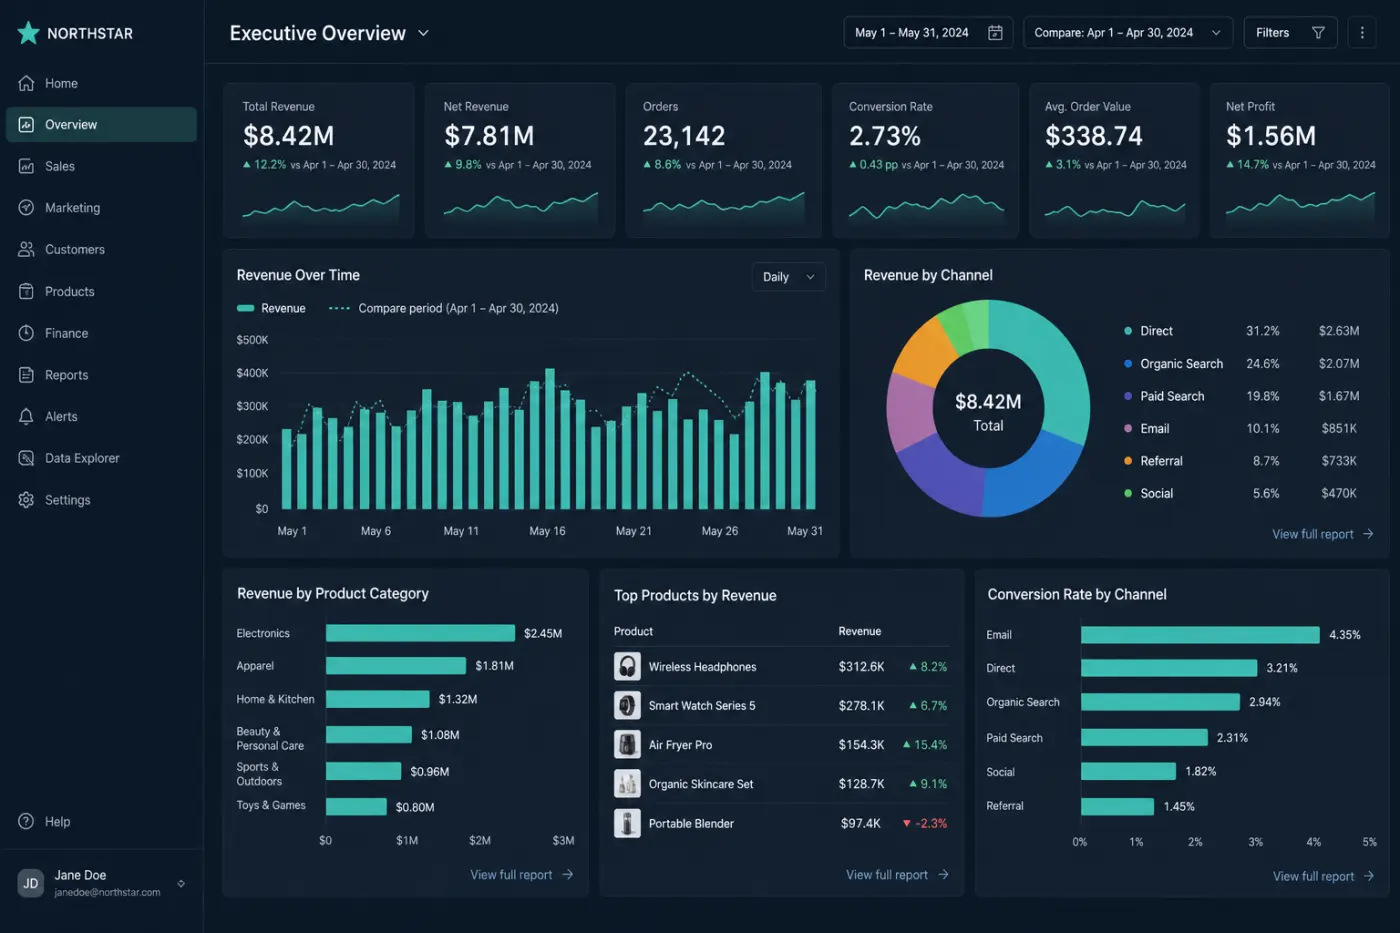Click the Home house icon in sidebar

point(26,83)
